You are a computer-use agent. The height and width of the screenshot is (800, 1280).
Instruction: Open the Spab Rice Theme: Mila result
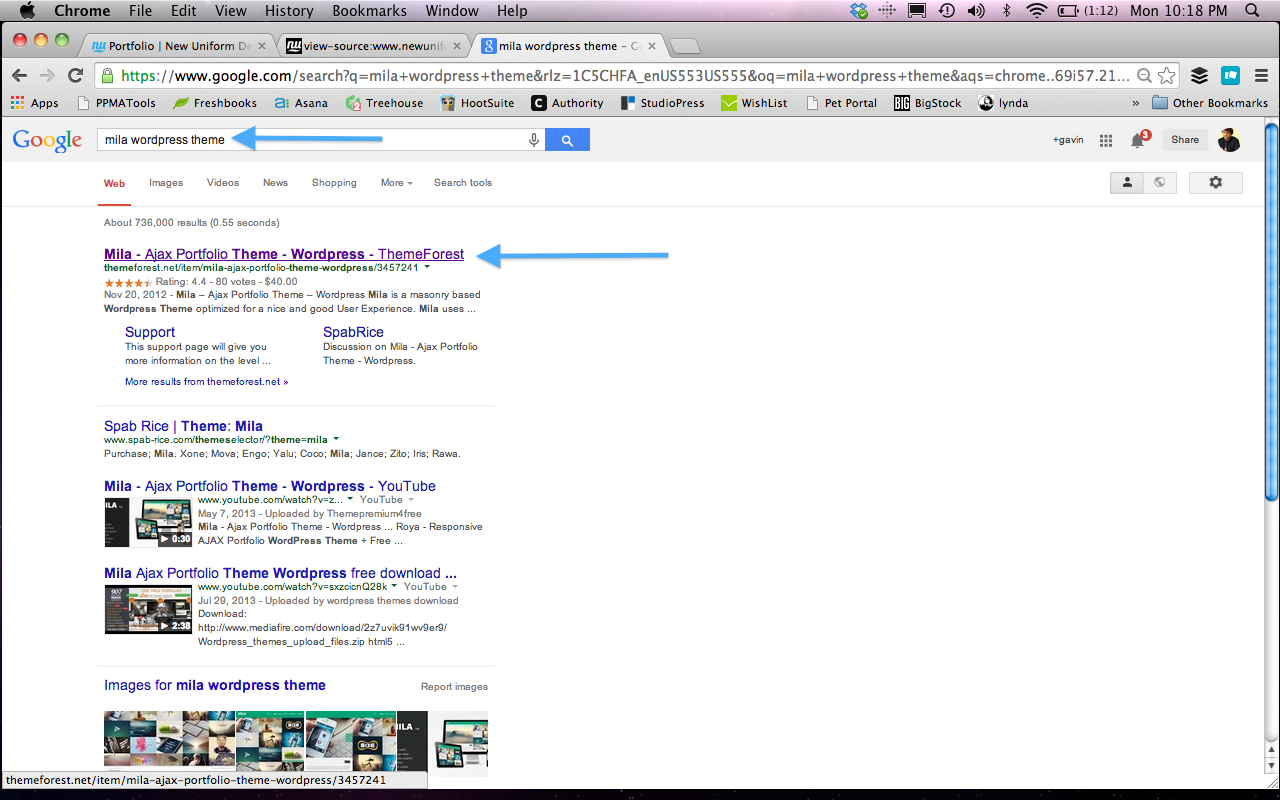(183, 426)
